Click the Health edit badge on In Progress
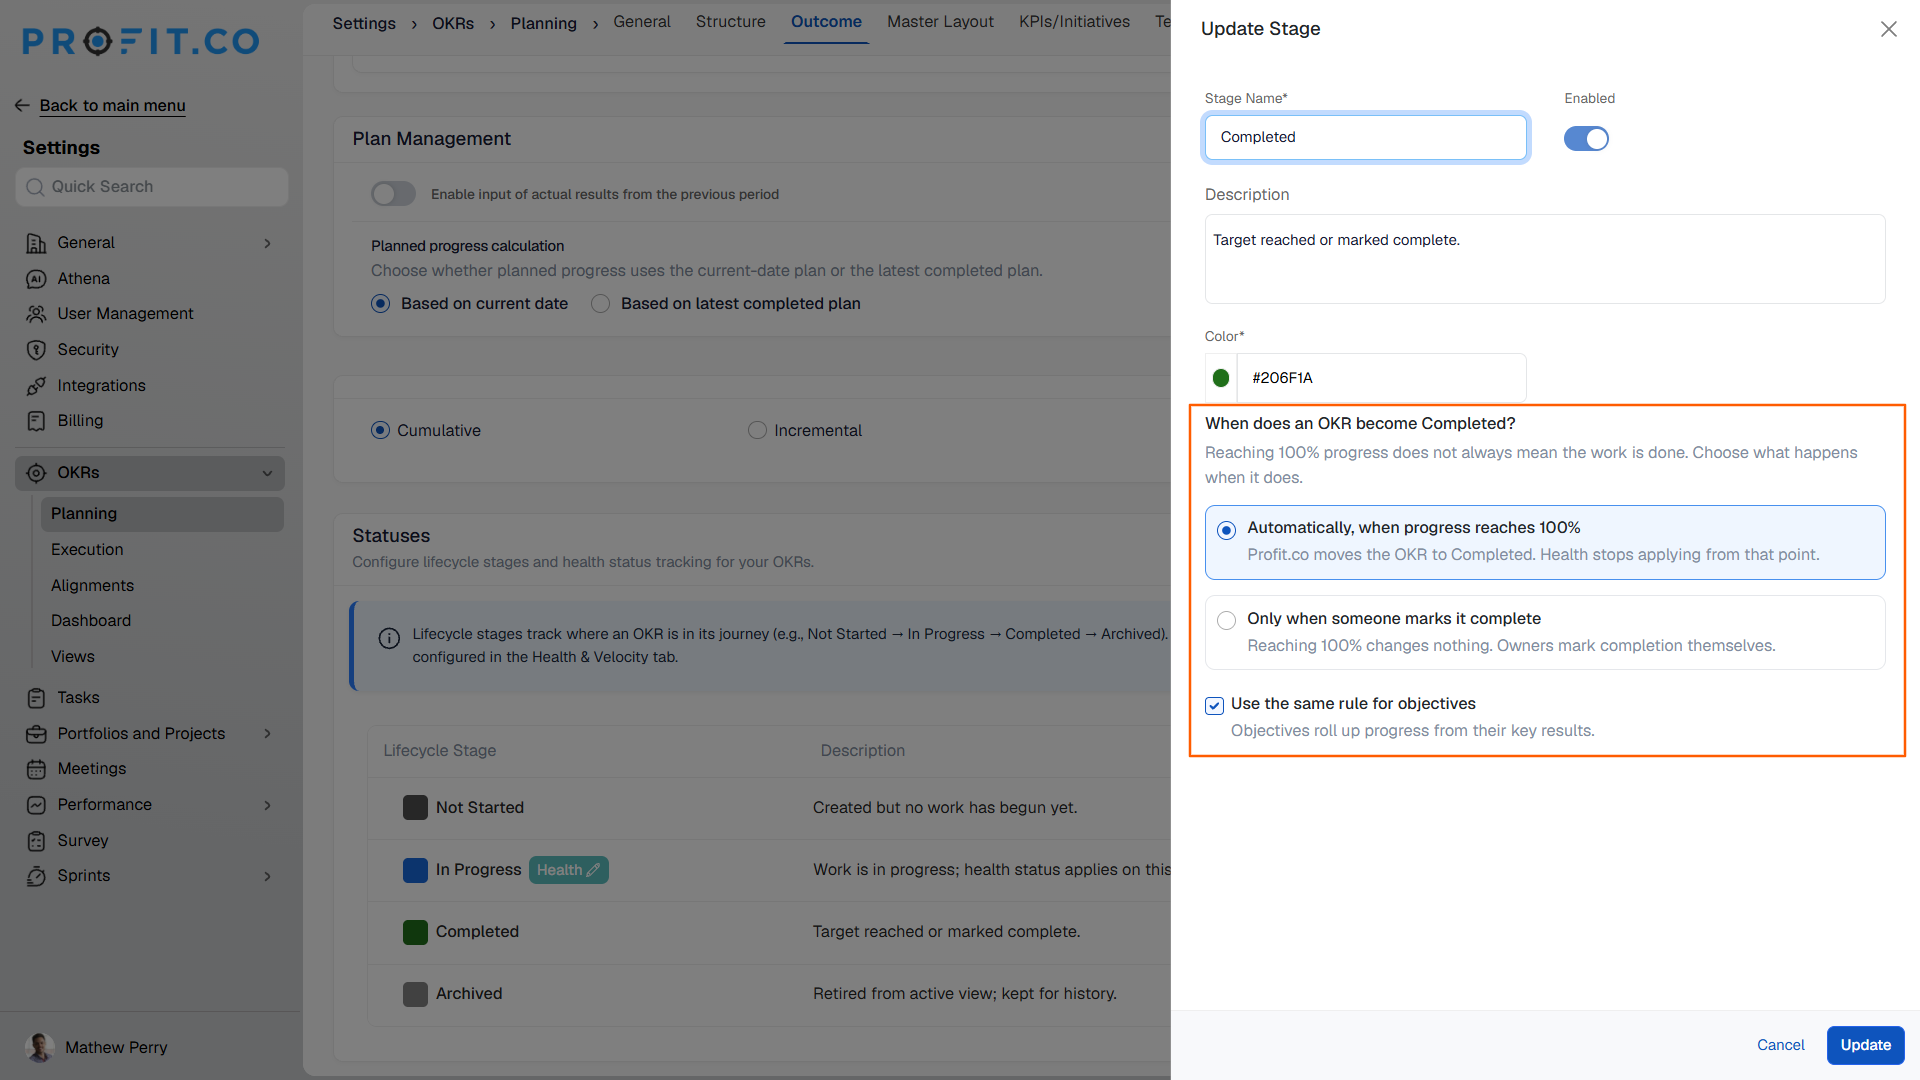The width and height of the screenshot is (1920, 1080). pos(568,870)
